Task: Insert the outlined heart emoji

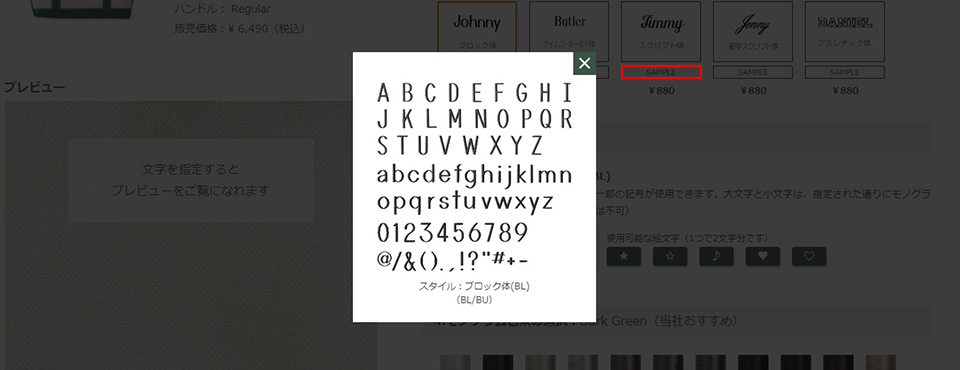Action: (809, 257)
